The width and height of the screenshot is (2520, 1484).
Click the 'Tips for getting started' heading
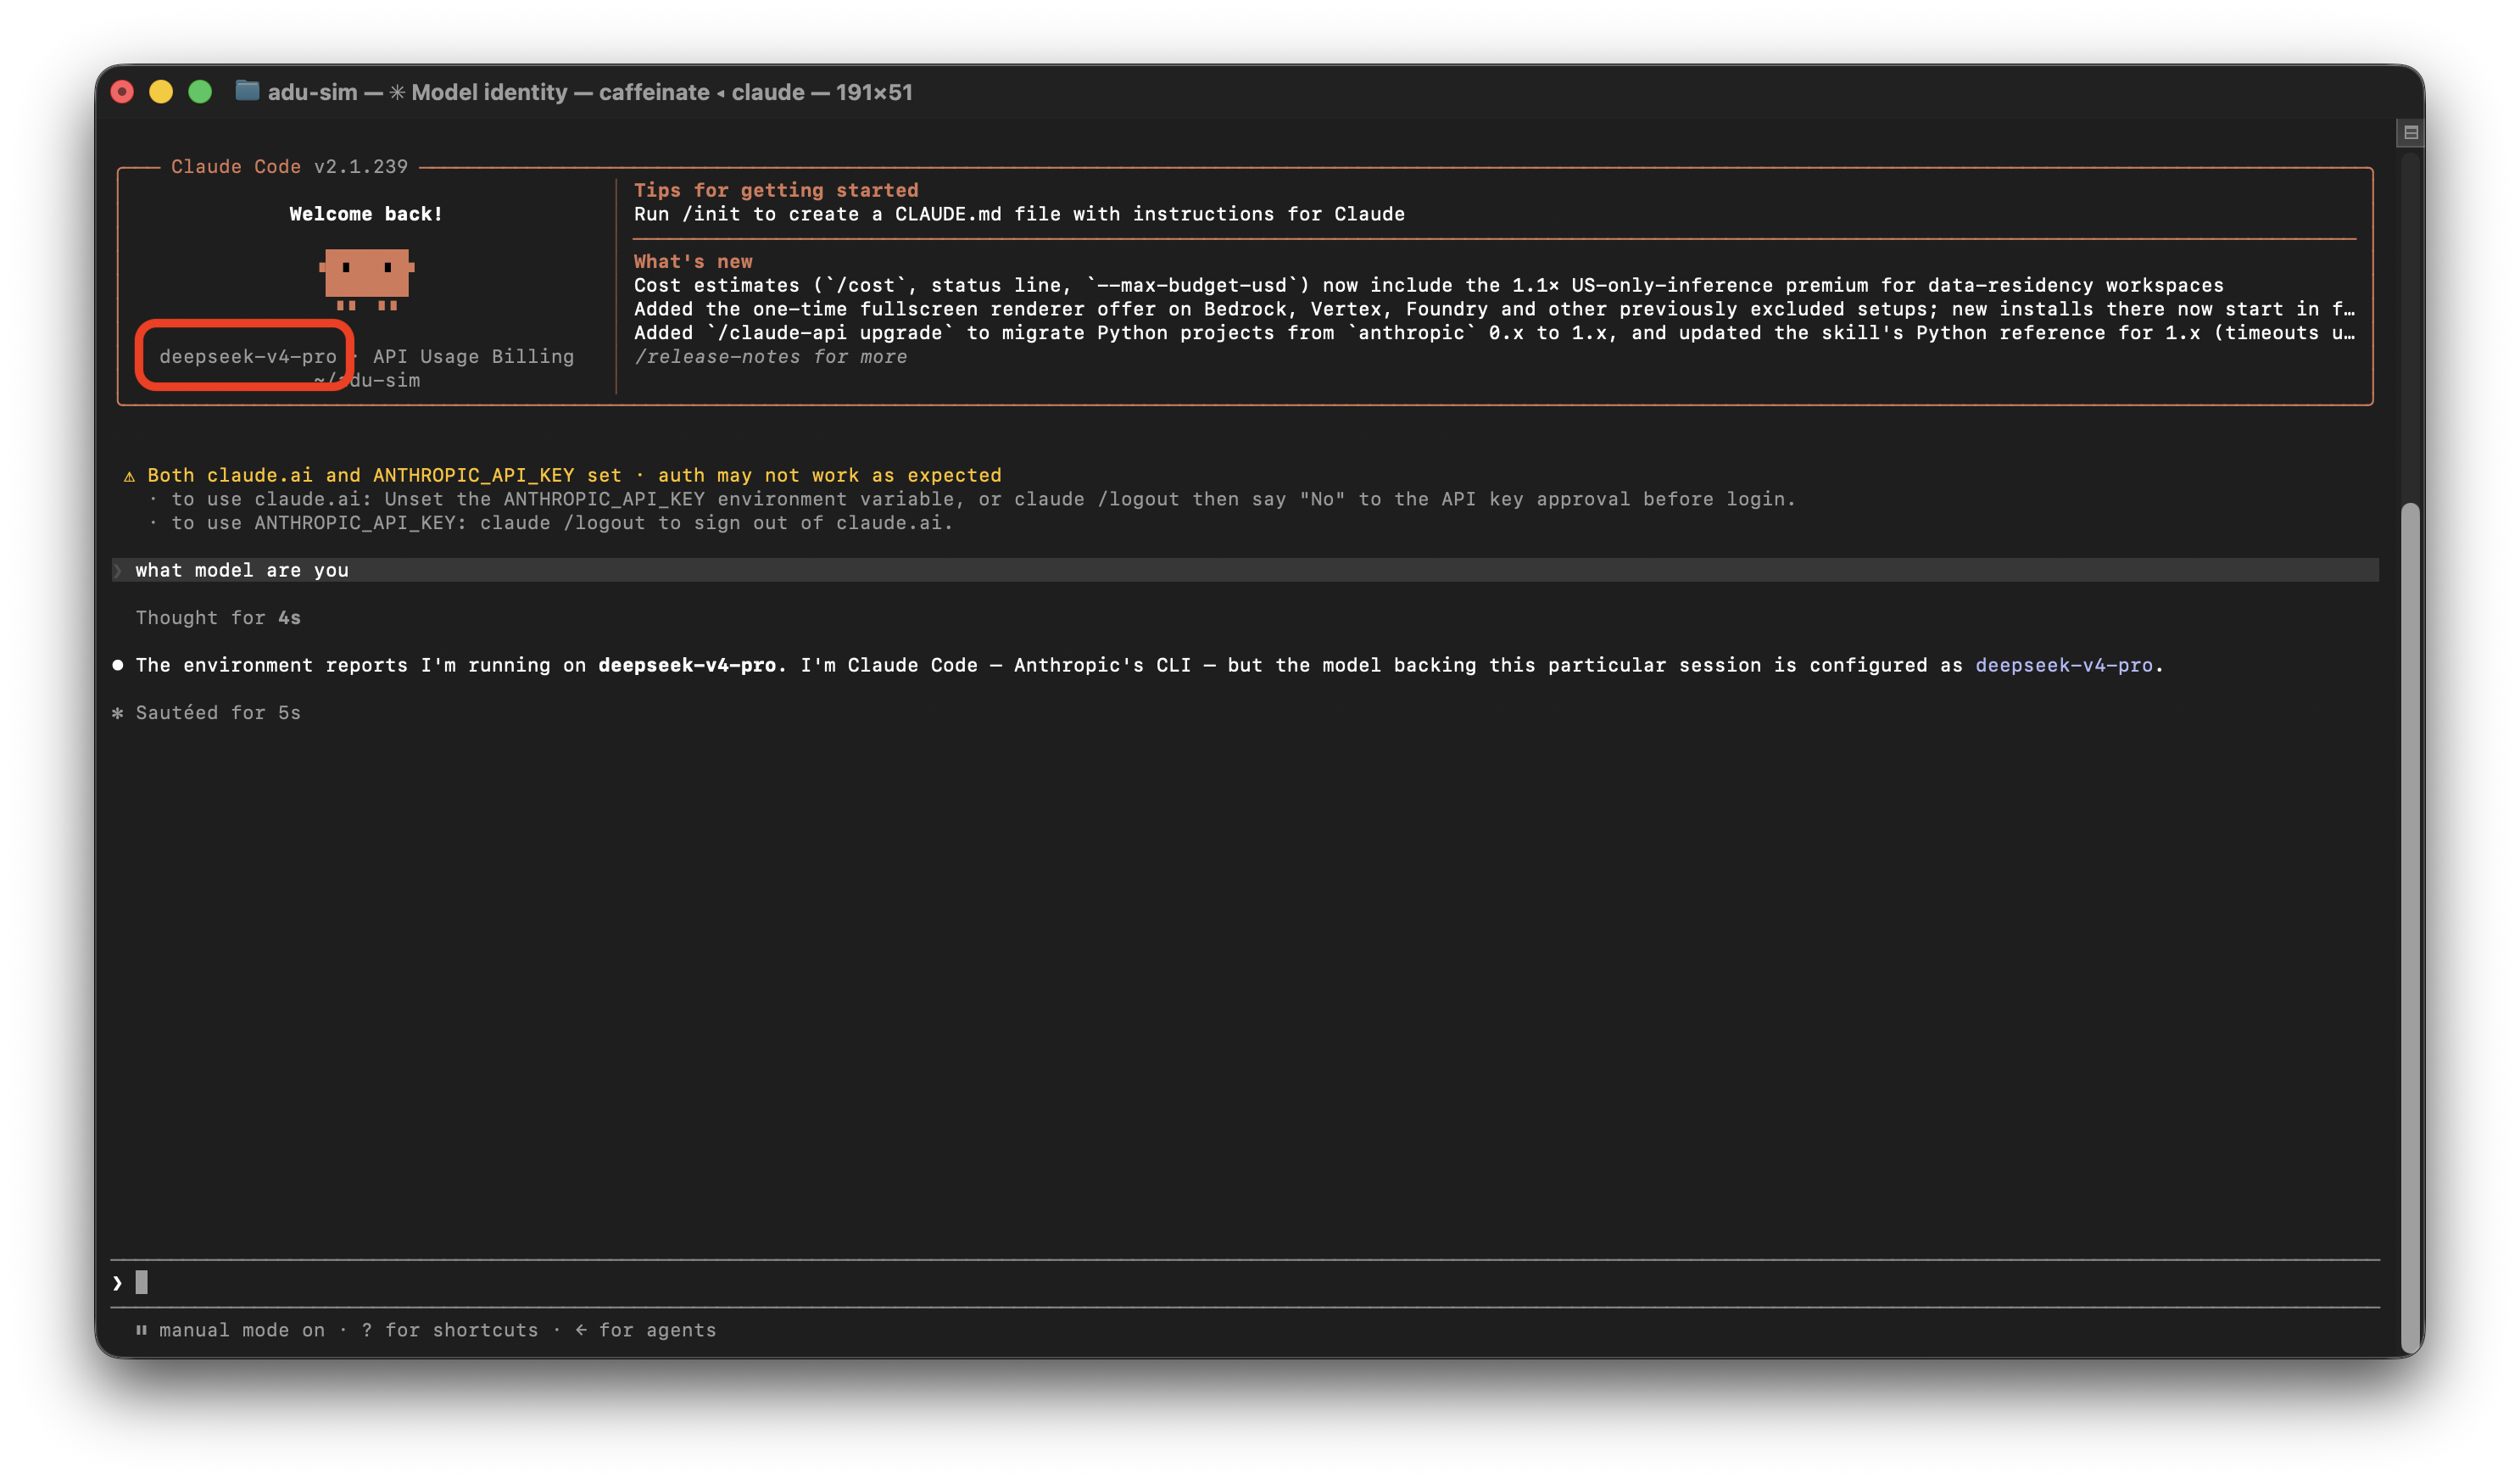click(776, 190)
